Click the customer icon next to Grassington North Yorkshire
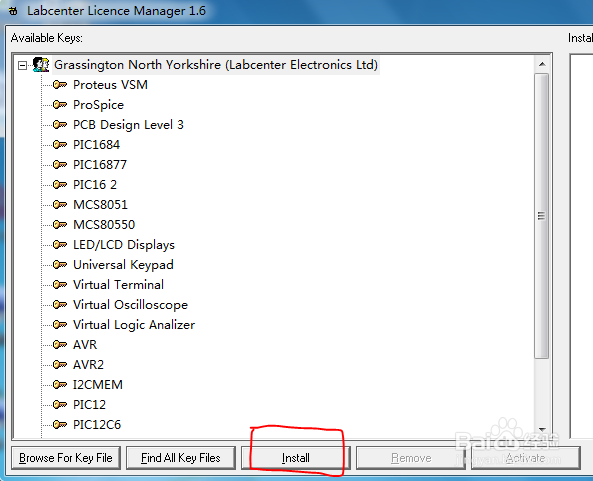This screenshot has width=593, height=481. click(x=41, y=65)
